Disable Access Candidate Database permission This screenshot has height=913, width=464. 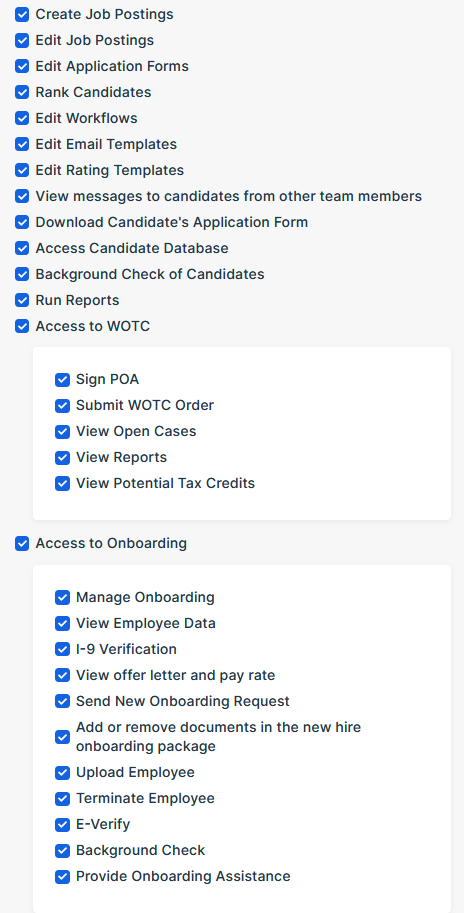(22, 249)
